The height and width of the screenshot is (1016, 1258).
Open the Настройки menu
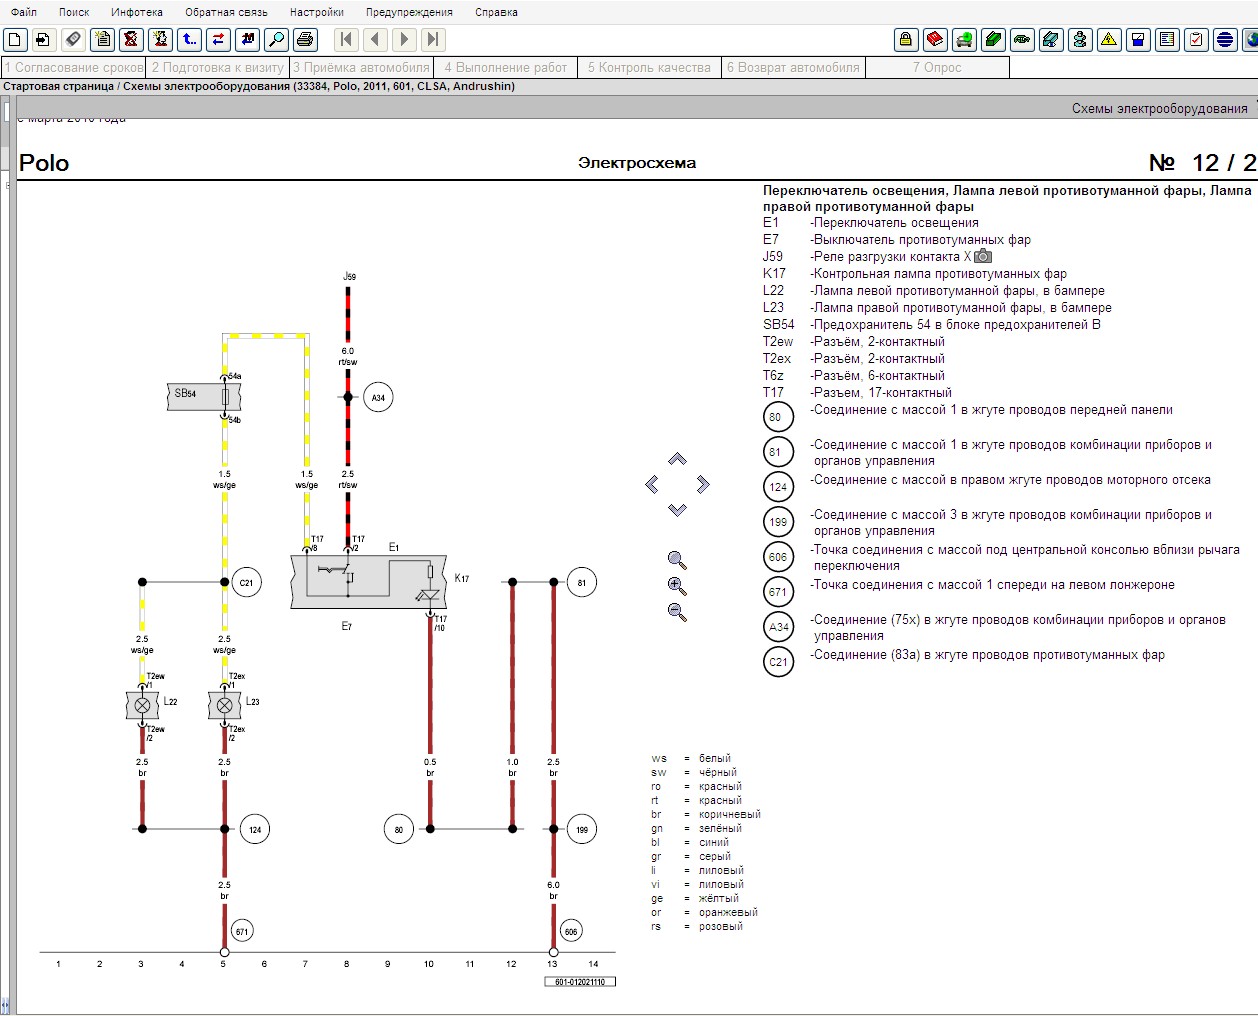coord(316,12)
